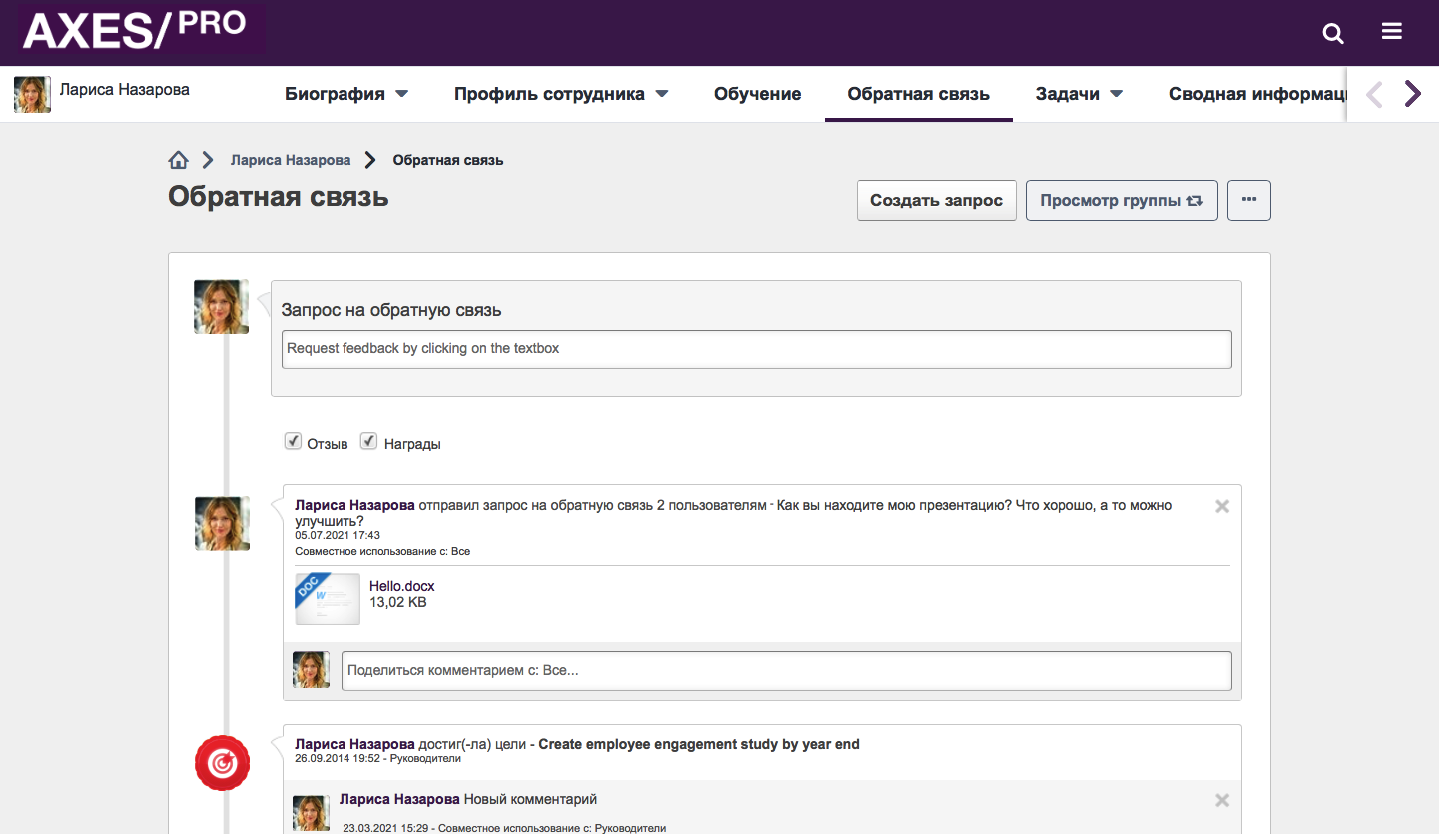Image resolution: width=1439 pixels, height=834 pixels.
Task: Click the Просмотр группы button
Action: coord(1122,200)
